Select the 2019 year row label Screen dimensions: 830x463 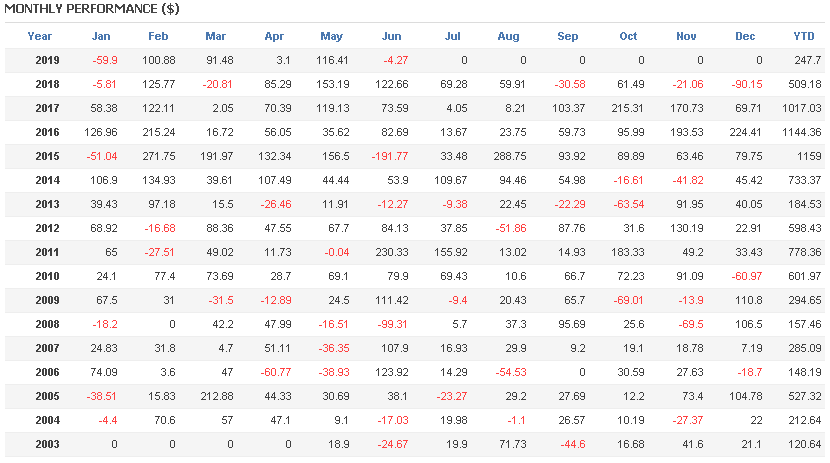pyautogui.click(x=47, y=60)
